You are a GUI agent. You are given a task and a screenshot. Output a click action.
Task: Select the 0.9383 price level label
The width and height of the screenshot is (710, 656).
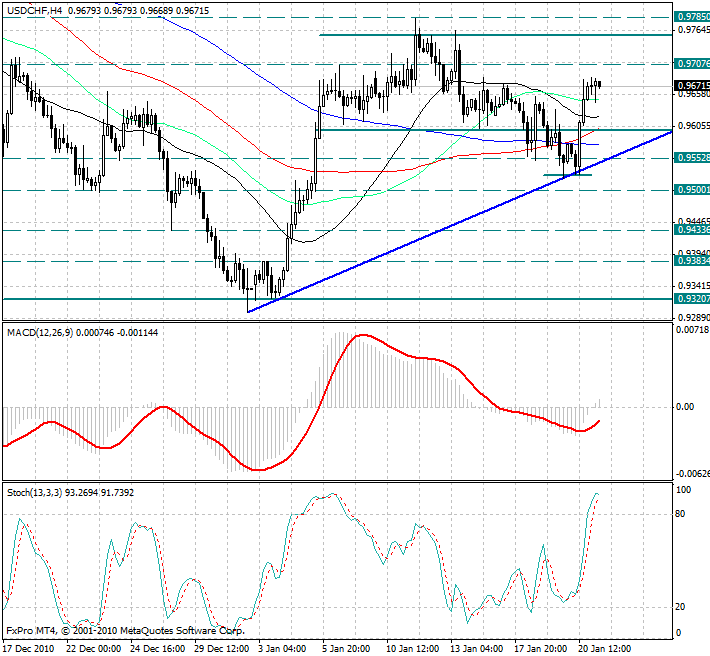pos(692,261)
